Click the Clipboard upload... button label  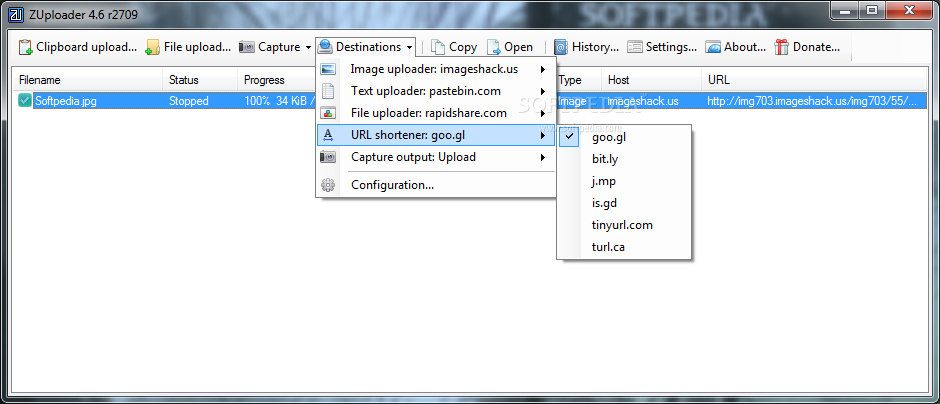click(87, 47)
